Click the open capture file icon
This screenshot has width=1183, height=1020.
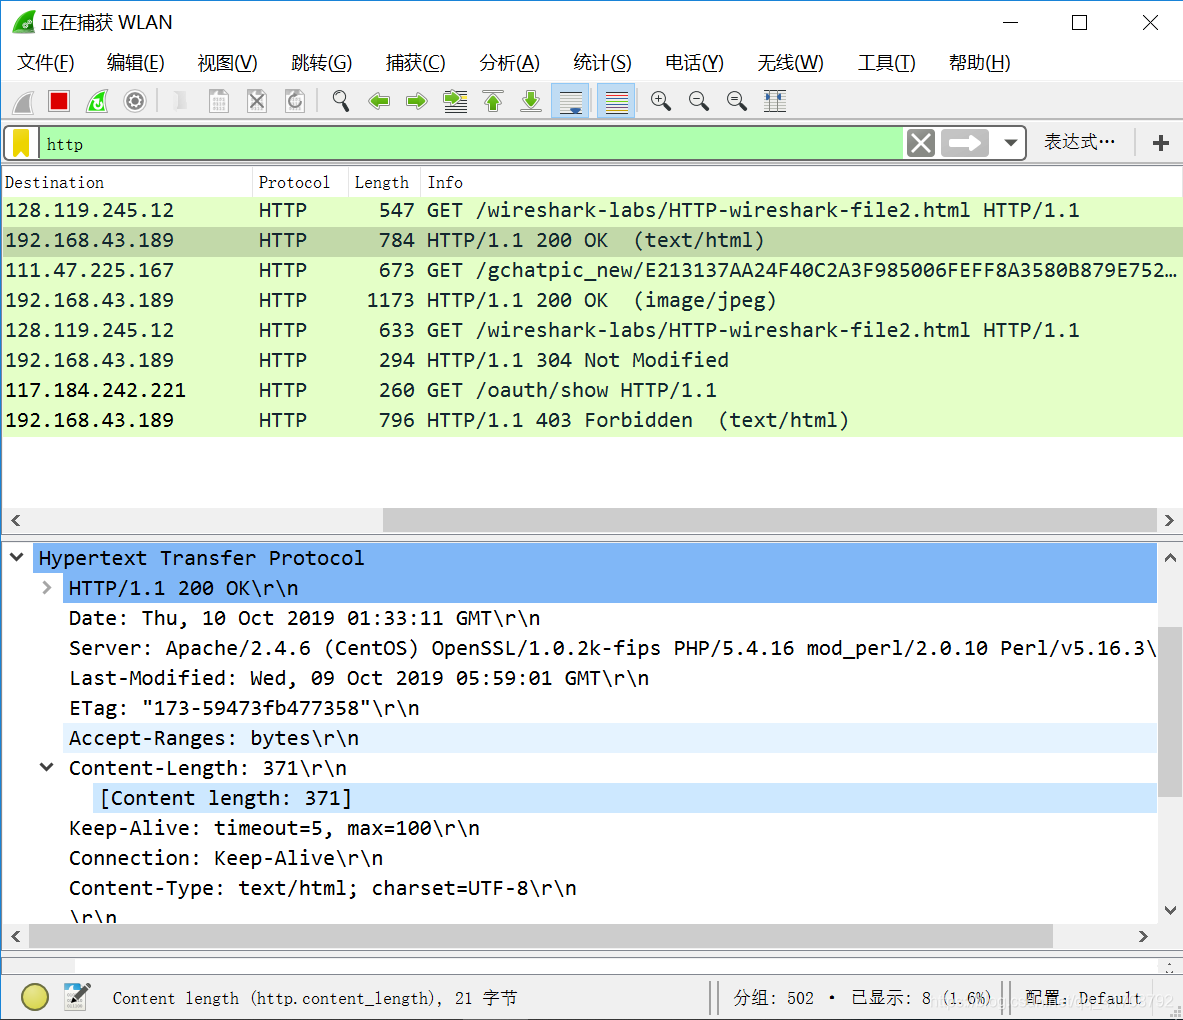pos(180,101)
